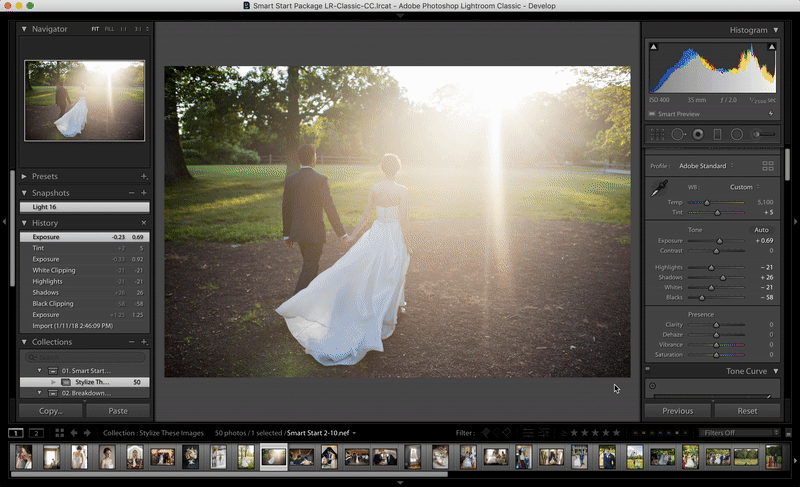The width and height of the screenshot is (800, 487).
Task: Open the profile browser grid icon
Action: click(x=768, y=165)
